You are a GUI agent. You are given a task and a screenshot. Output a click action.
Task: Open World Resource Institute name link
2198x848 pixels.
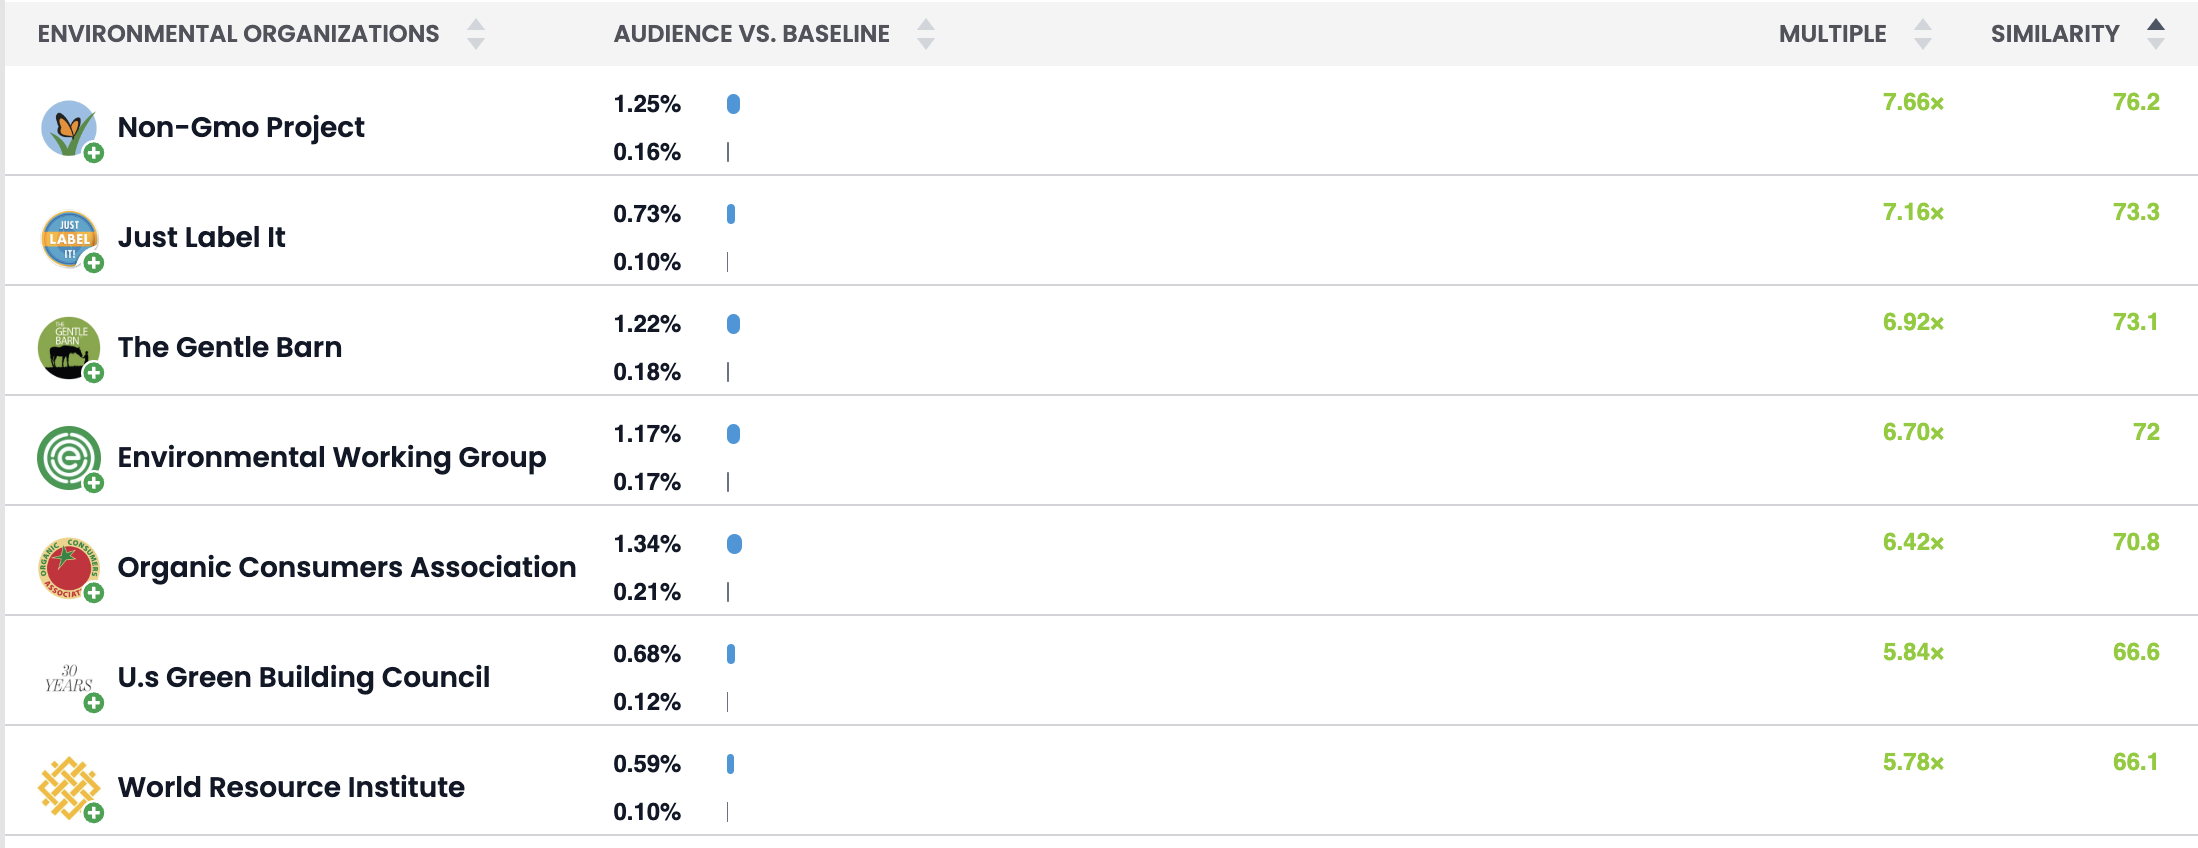291,787
